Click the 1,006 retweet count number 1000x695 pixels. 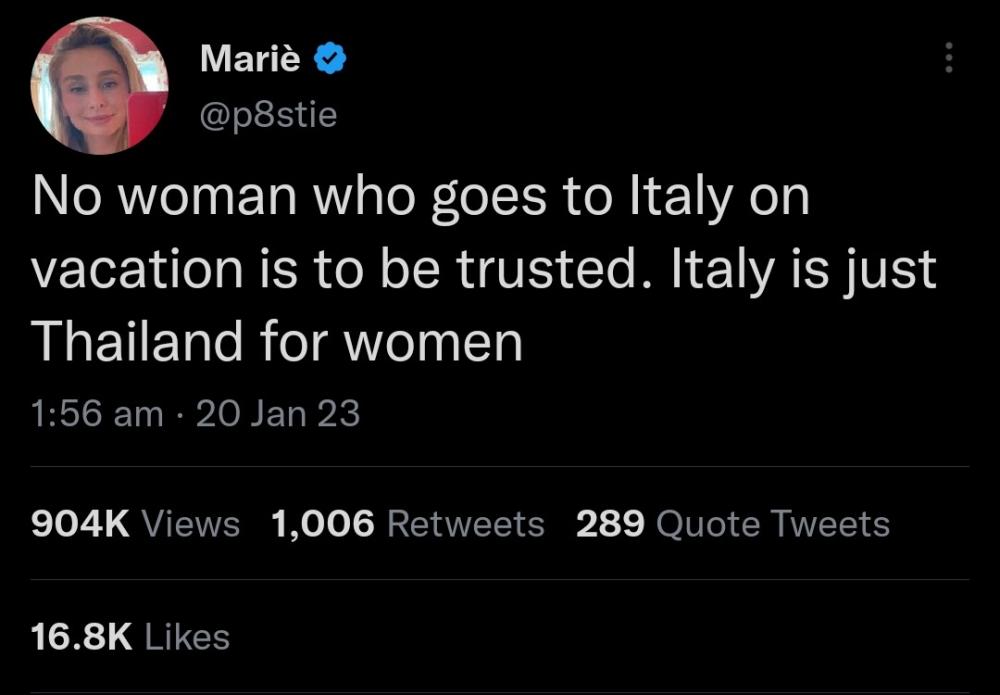coord(323,524)
